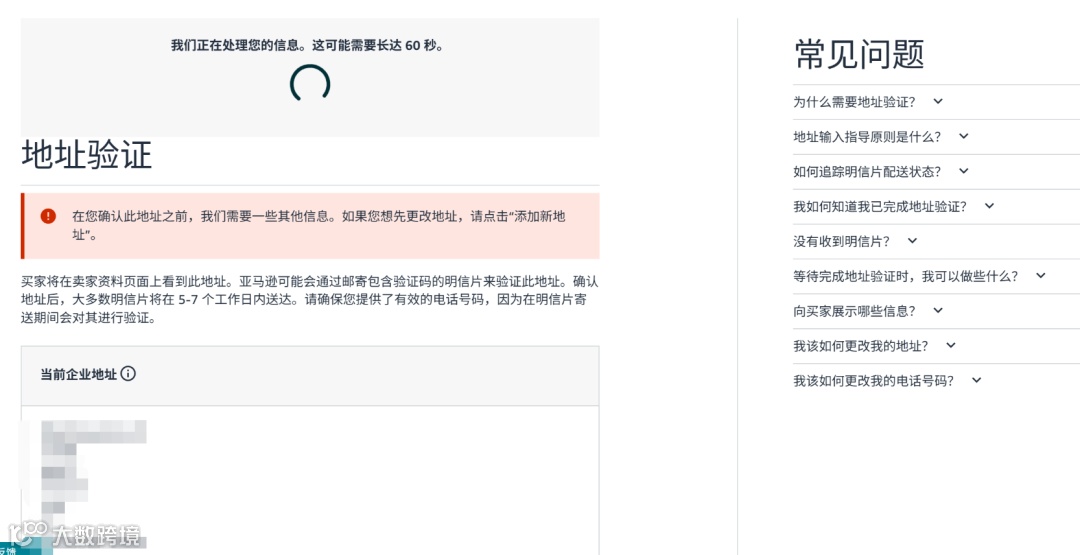Open FAQ 我该如何更改我的电话号码? text

tap(873, 381)
